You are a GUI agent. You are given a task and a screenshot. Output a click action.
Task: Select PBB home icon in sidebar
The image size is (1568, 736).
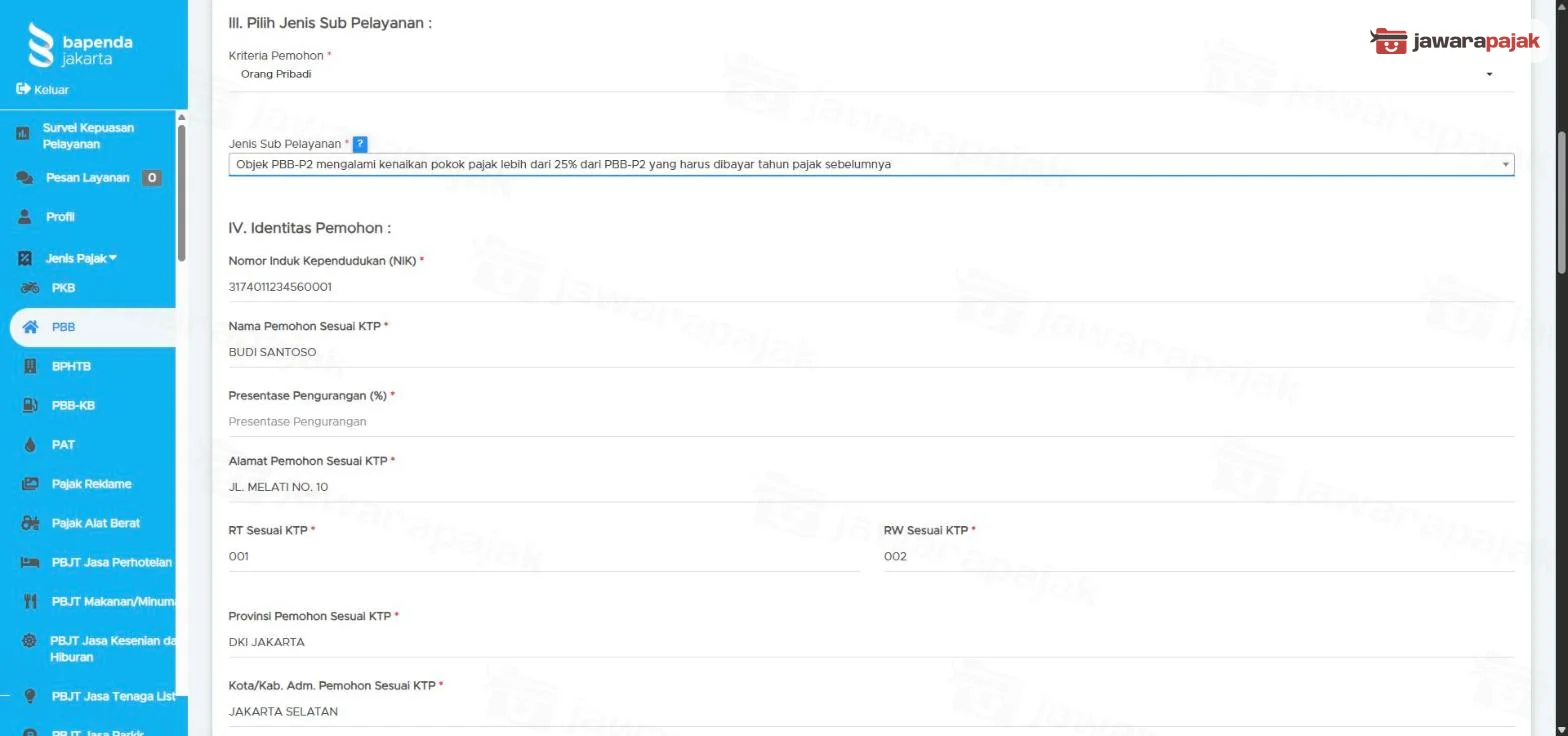[30, 327]
